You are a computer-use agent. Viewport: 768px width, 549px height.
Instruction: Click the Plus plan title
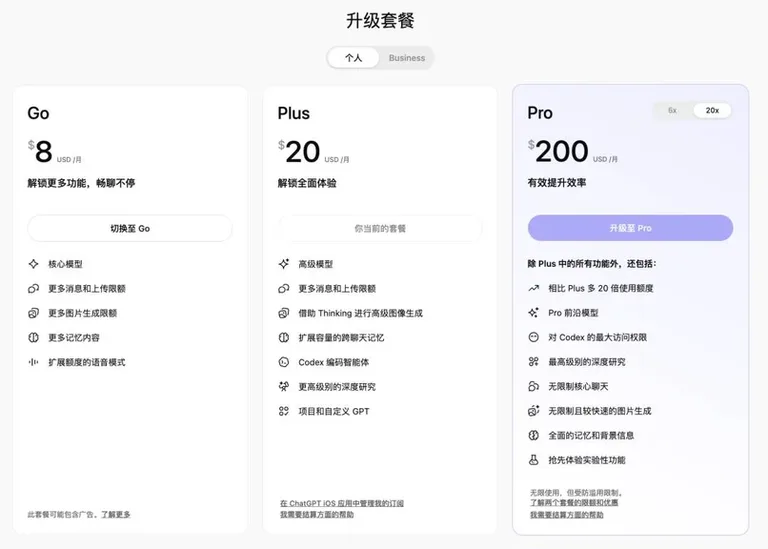coord(293,113)
